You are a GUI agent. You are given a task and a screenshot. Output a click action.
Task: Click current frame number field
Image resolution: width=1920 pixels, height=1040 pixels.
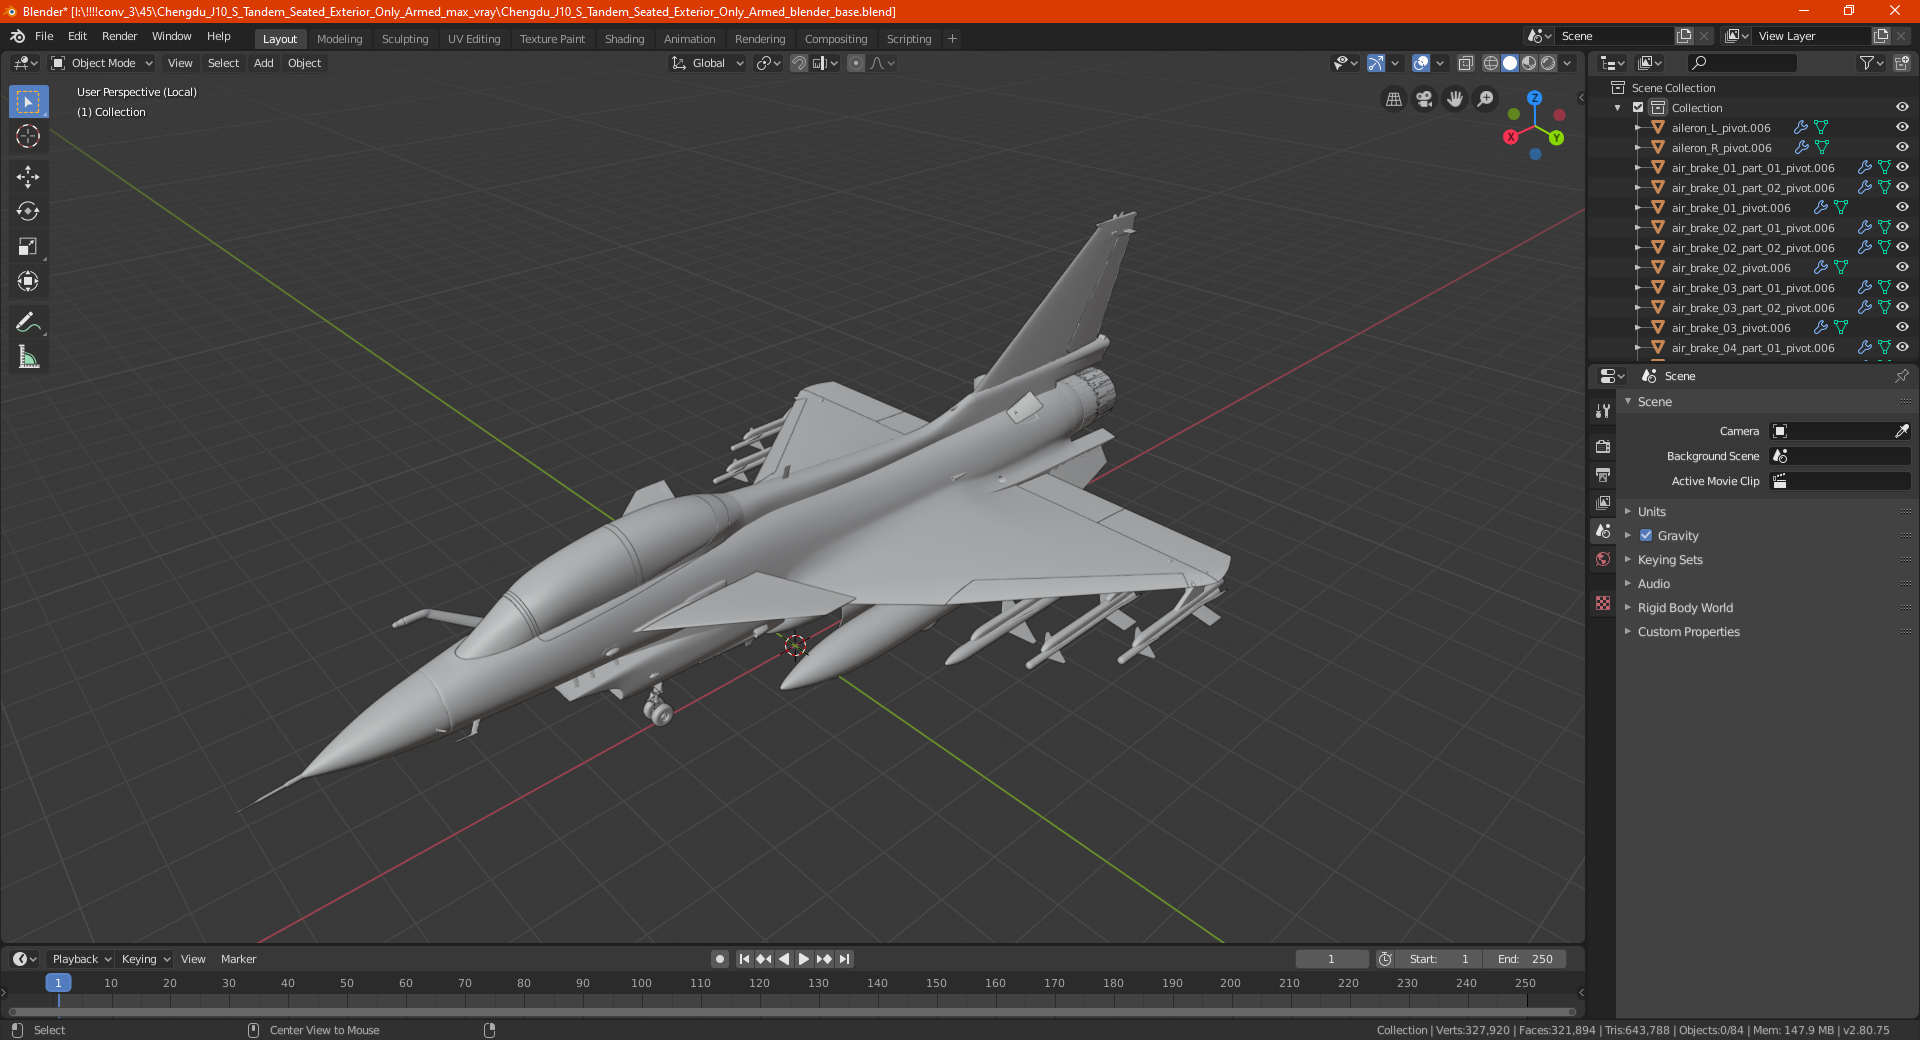1332,959
